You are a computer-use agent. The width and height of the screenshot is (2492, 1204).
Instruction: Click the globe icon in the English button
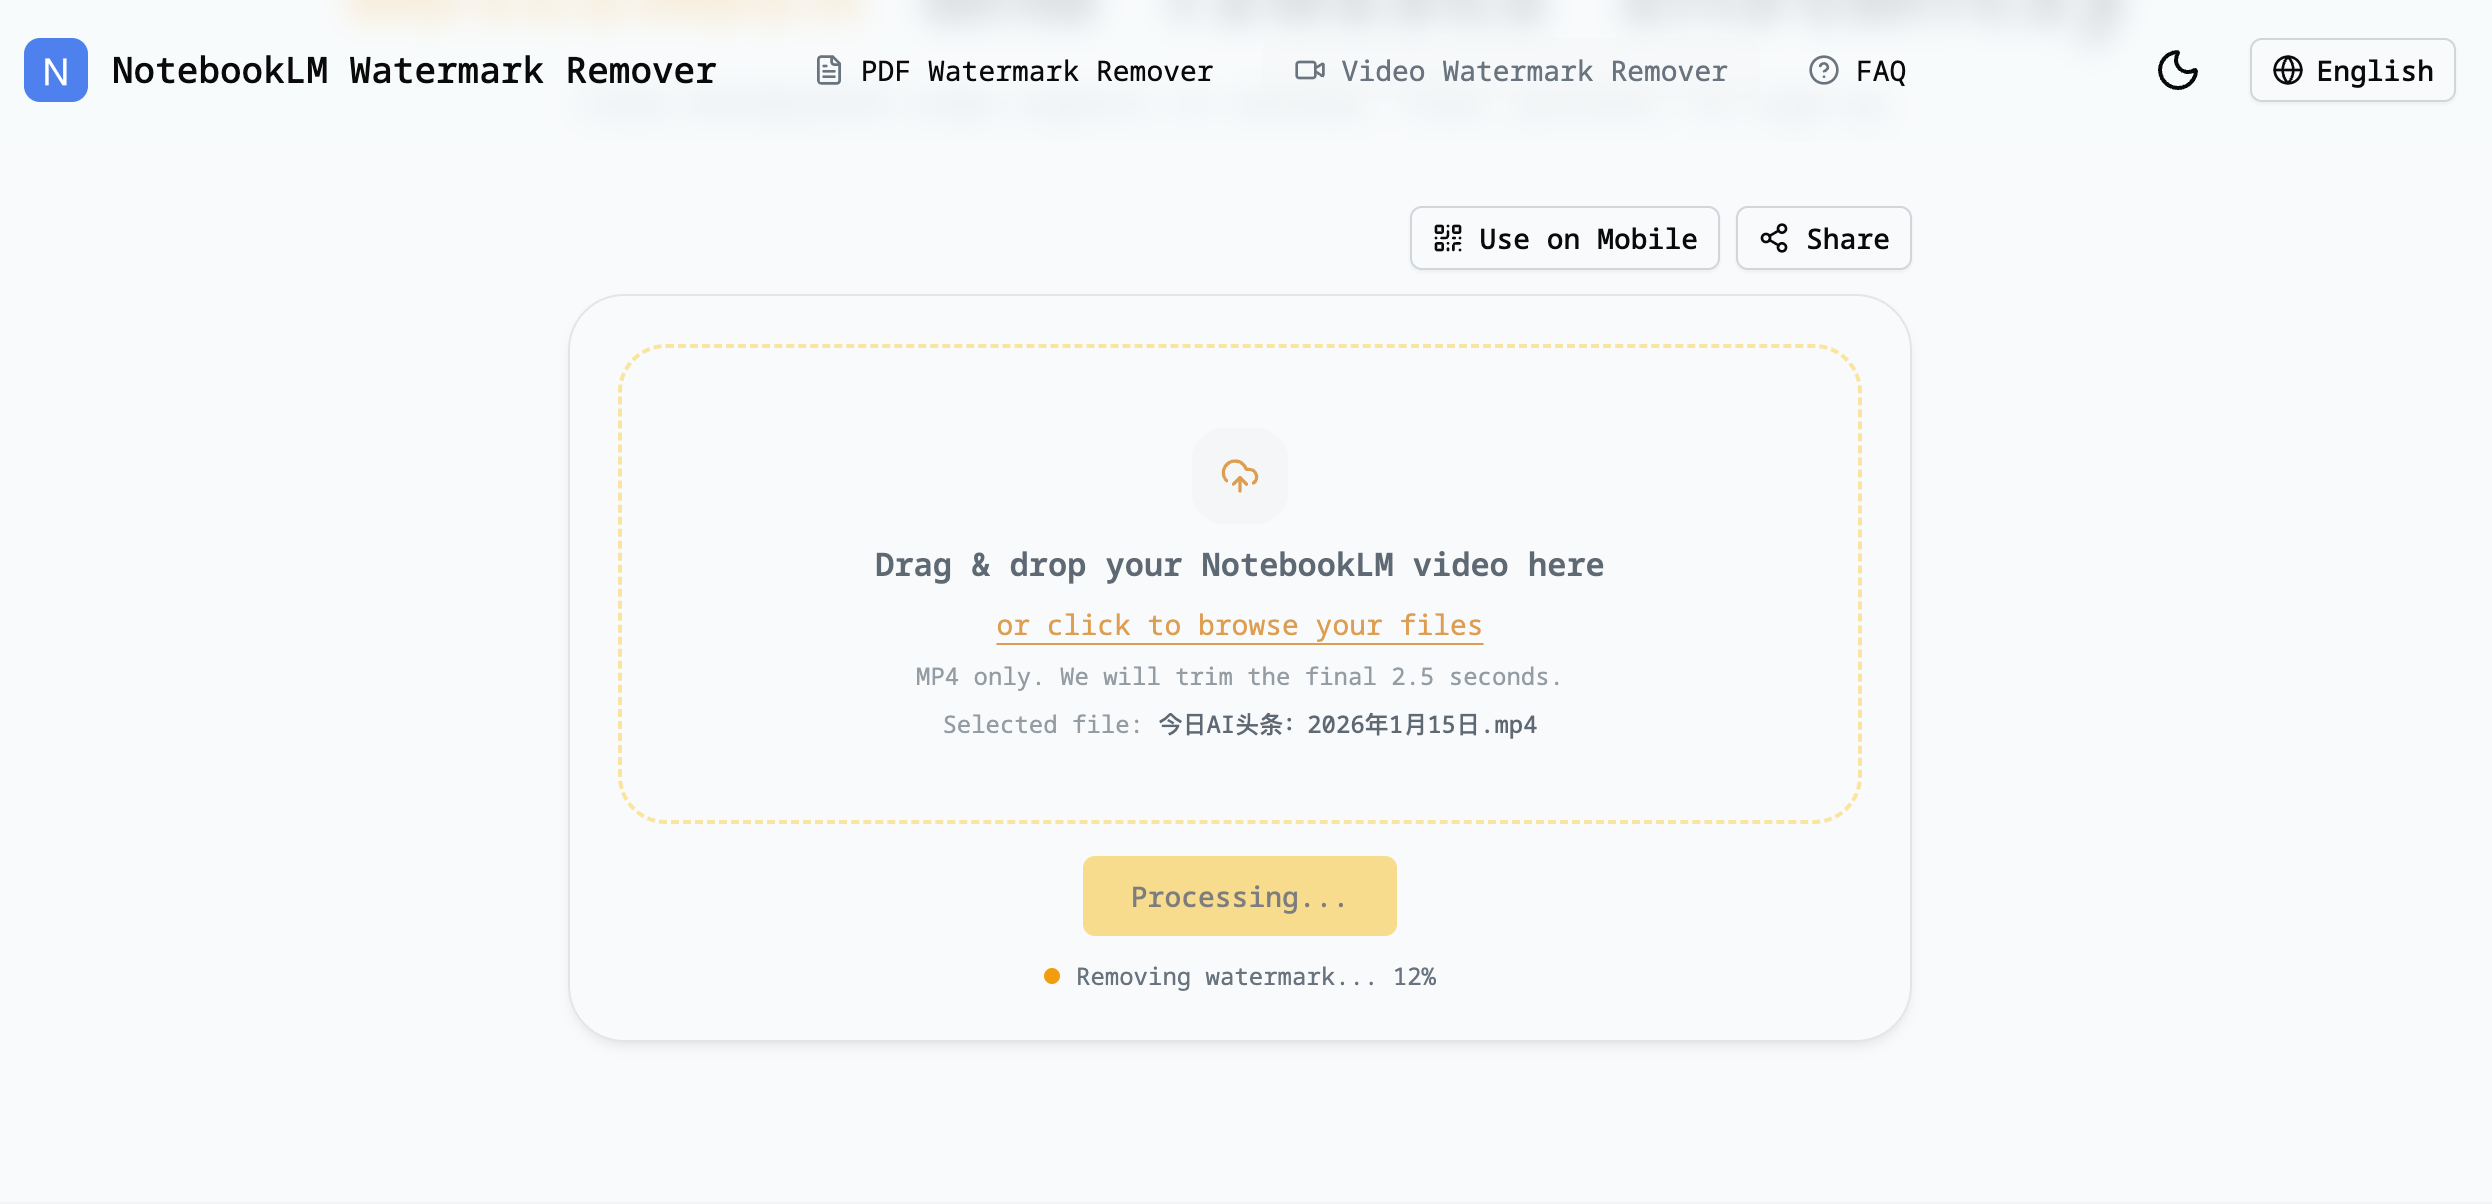click(2287, 70)
